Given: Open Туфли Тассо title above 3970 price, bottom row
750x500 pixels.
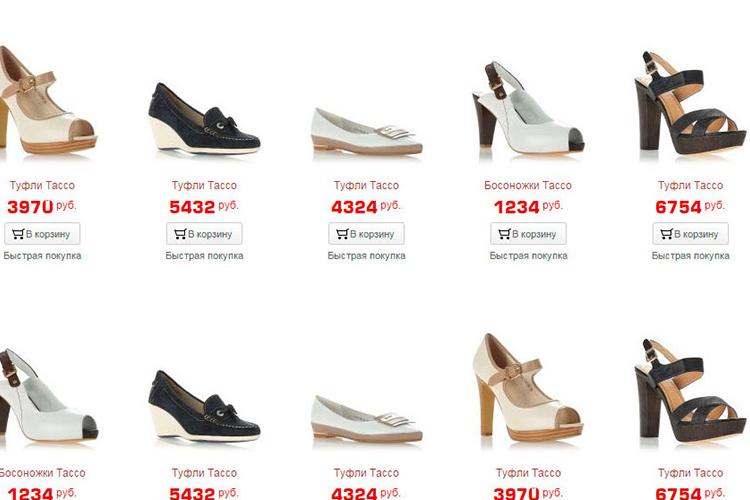Looking at the screenshot, I should point(529,473).
